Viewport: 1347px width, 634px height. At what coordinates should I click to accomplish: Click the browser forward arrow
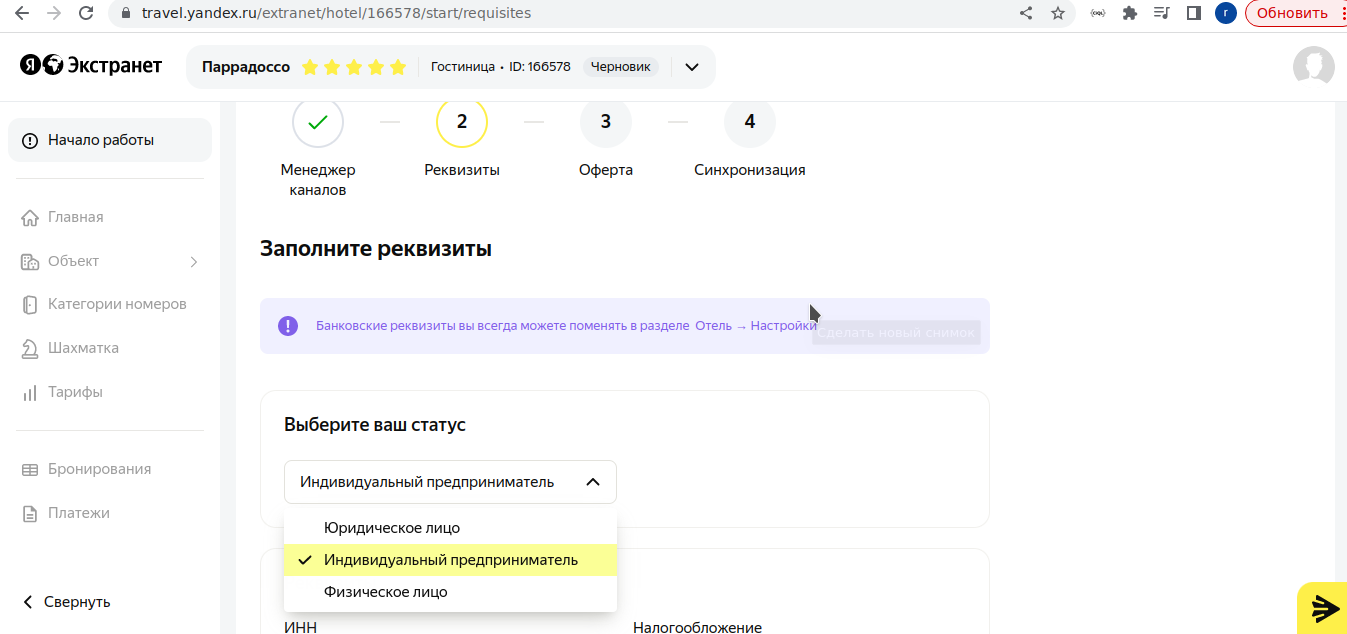coord(54,13)
